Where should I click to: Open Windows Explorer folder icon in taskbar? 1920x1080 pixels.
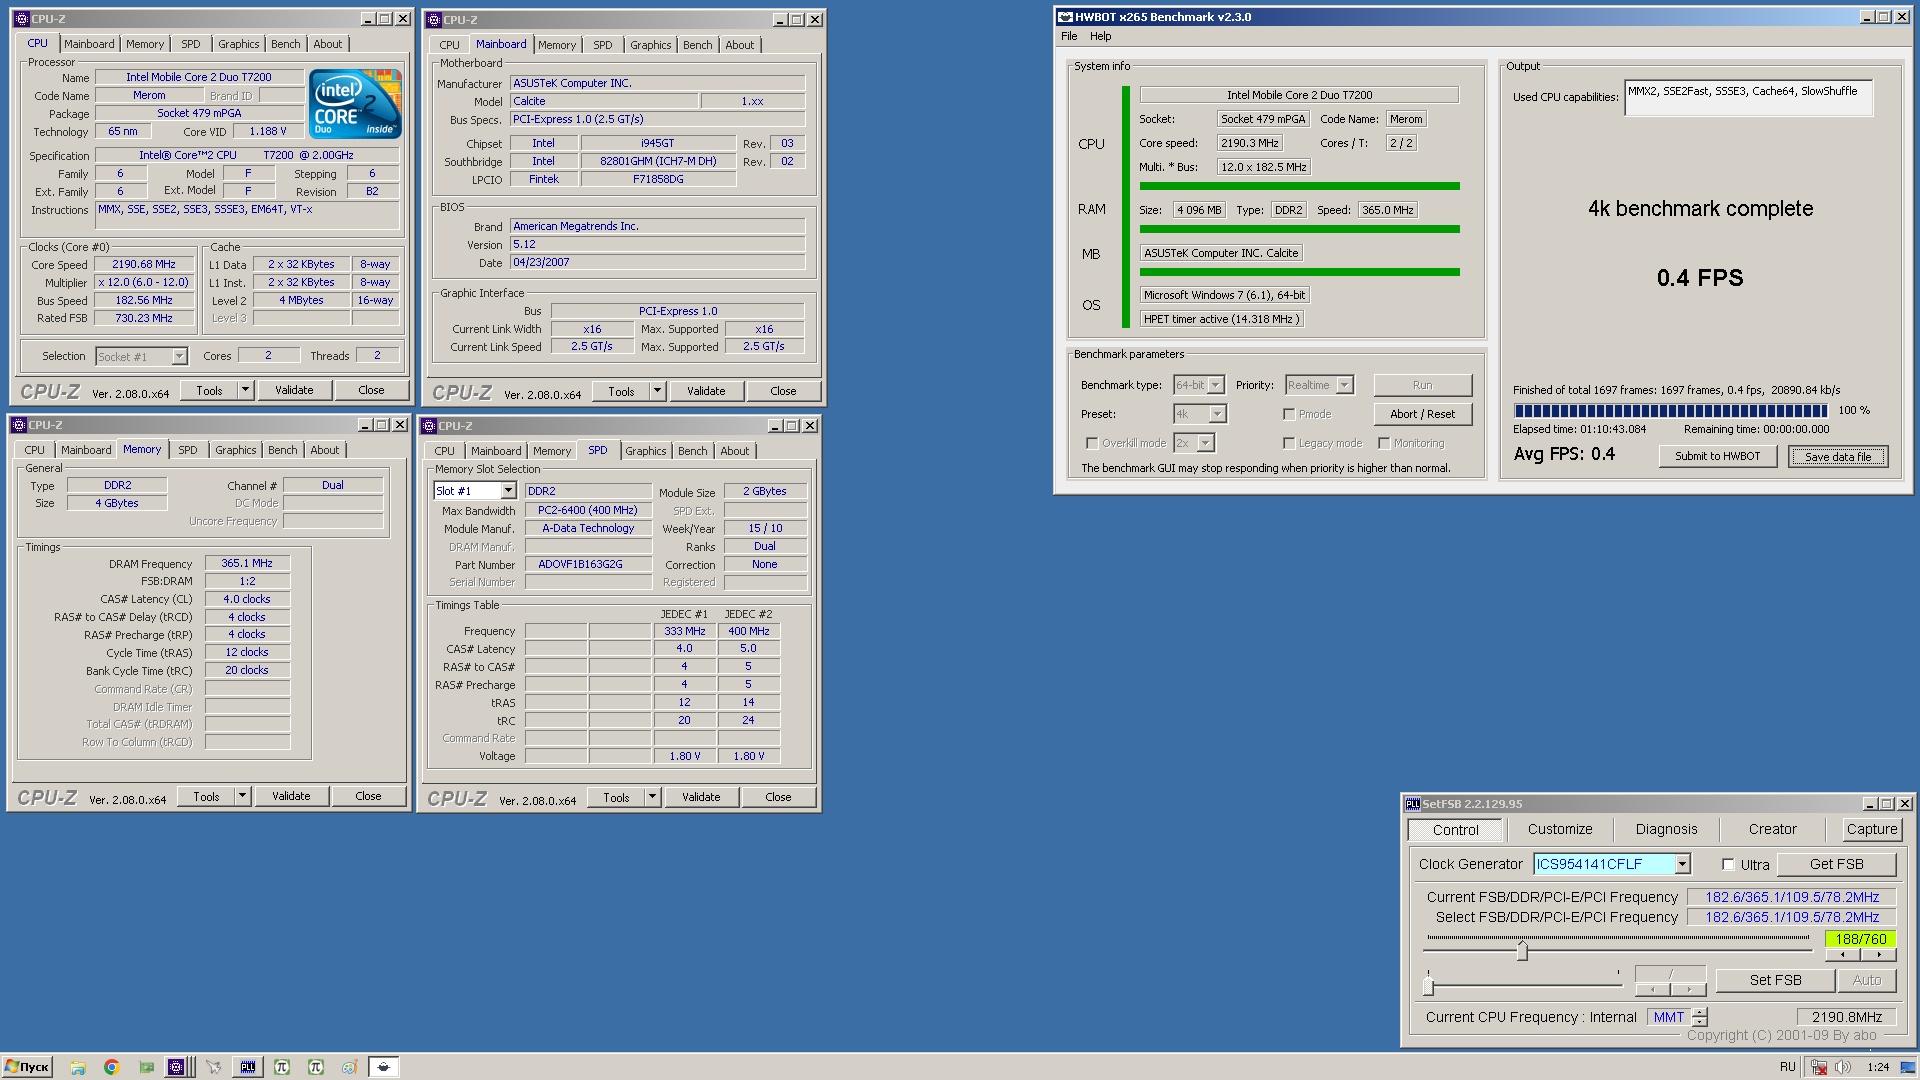(78, 1067)
